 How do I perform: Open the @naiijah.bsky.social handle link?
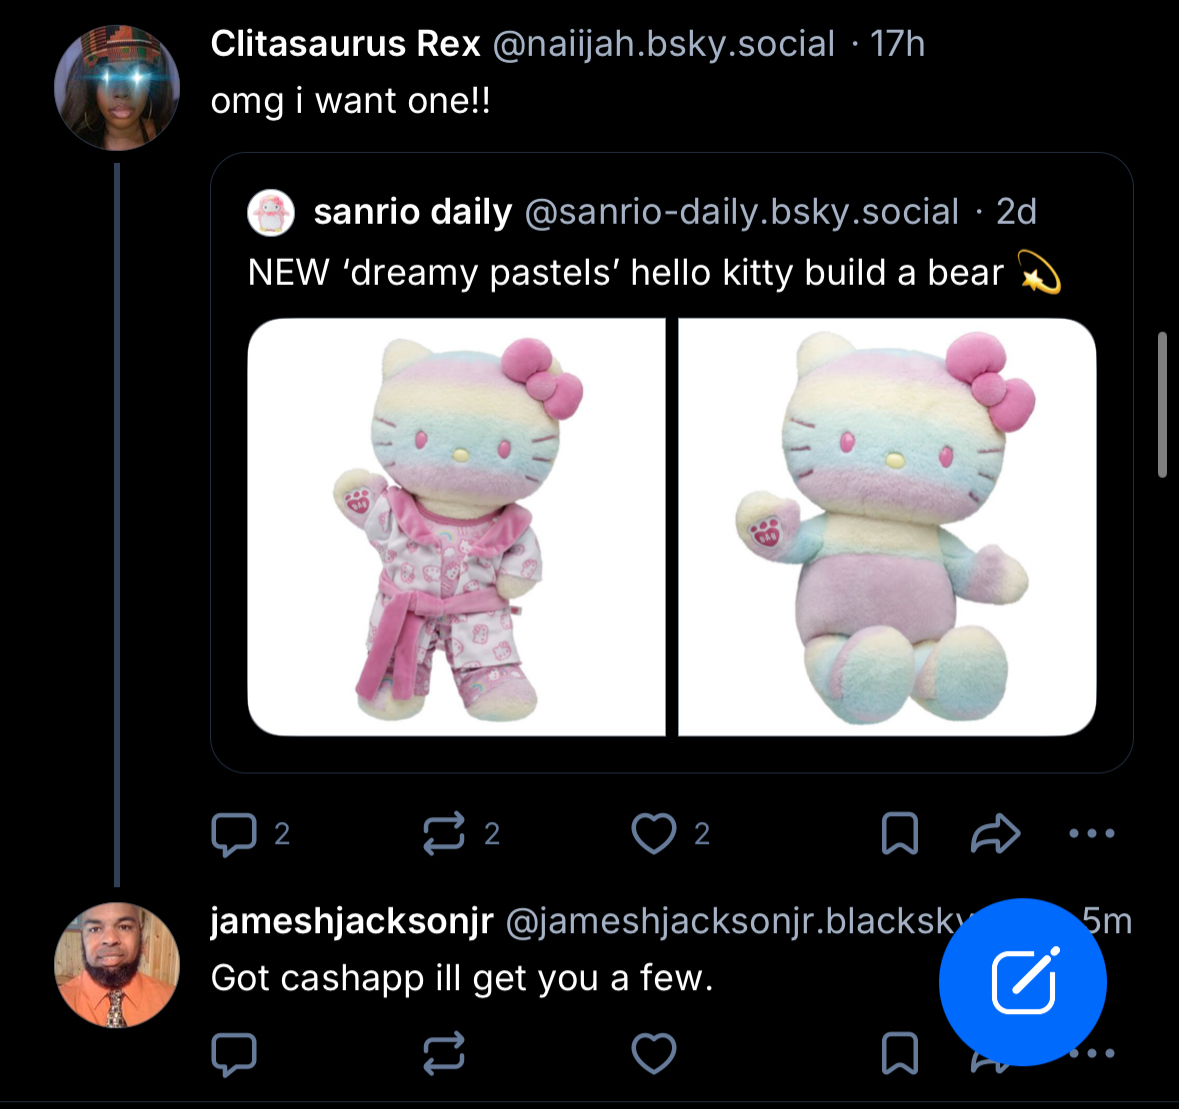663,44
